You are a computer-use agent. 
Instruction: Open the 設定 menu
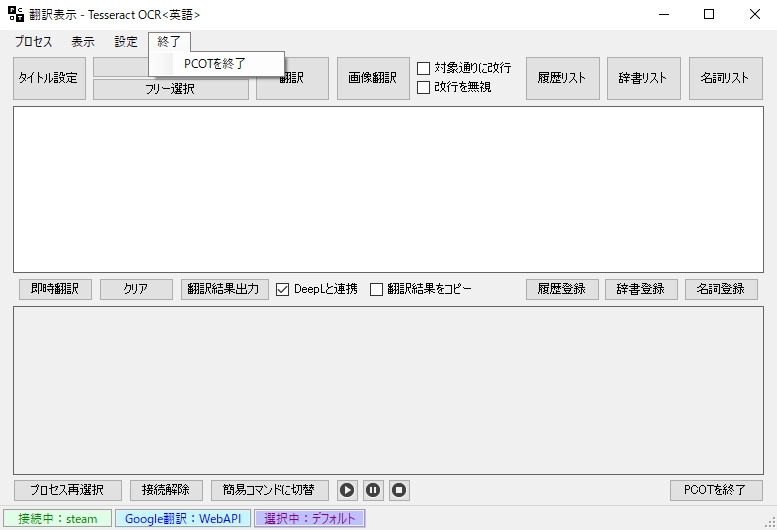(x=126, y=42)
